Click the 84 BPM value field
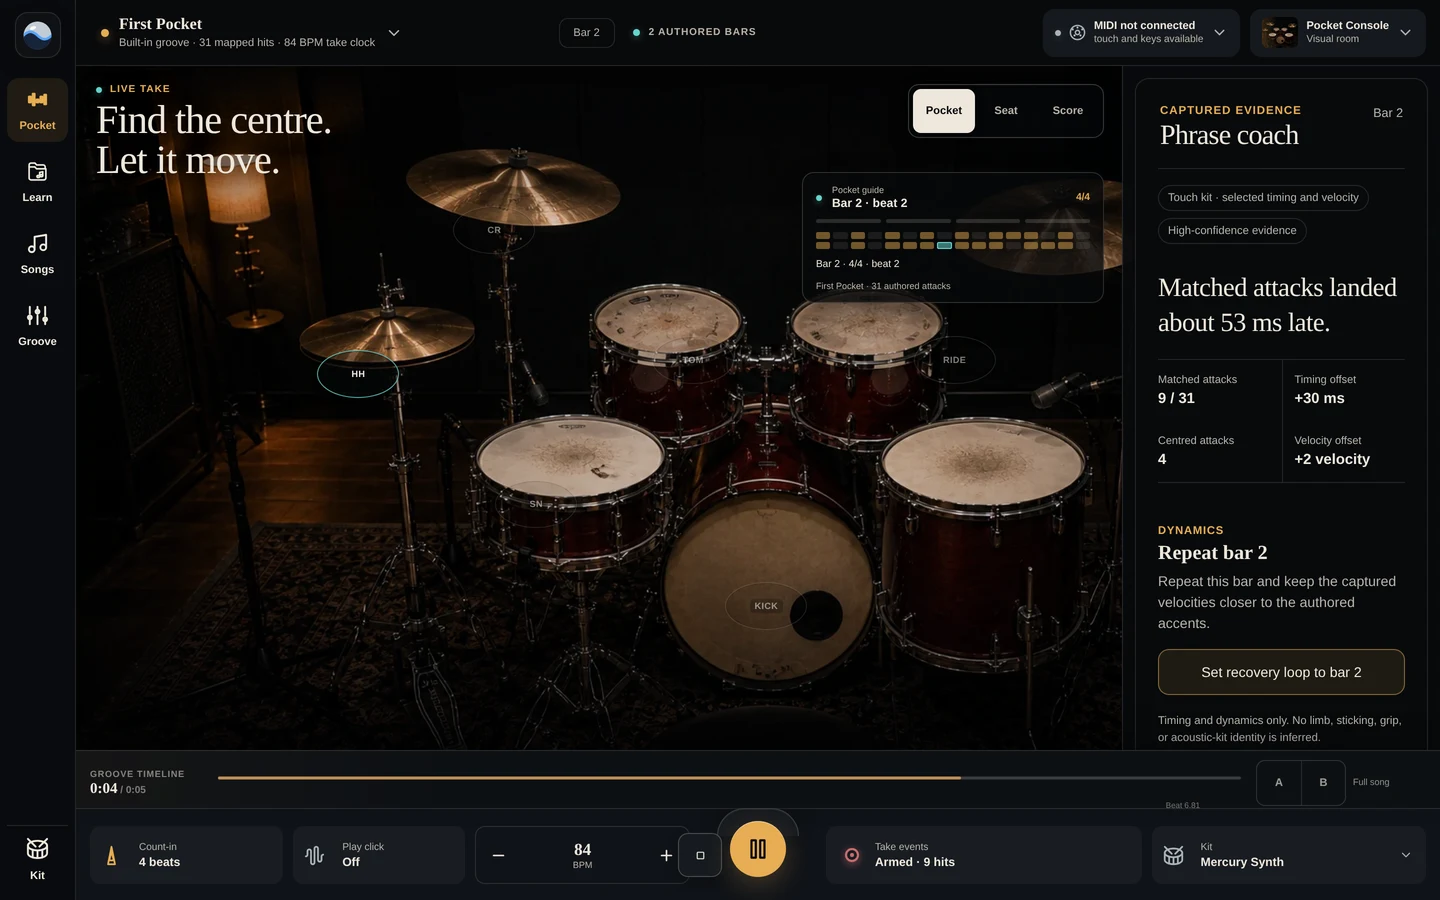The image size is (1440, 900). (582, 855)
